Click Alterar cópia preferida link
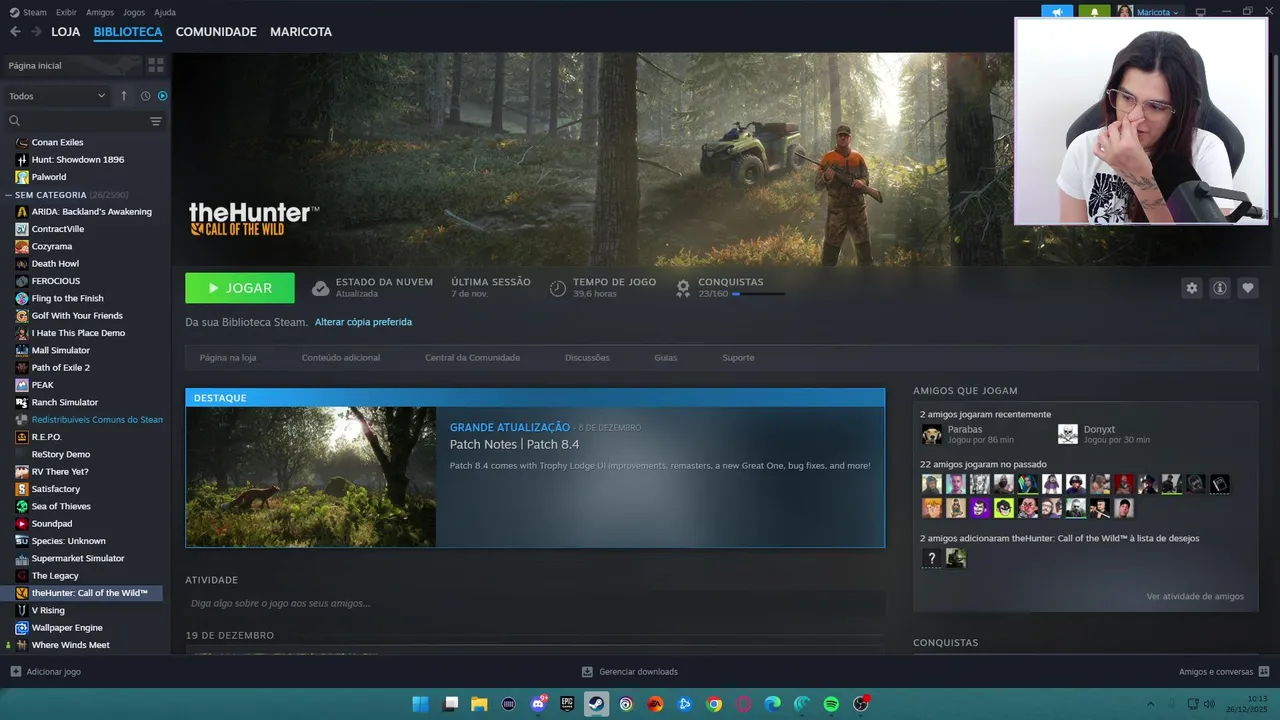The width and height of the screenshot is (1280, 720). [363, 322]
